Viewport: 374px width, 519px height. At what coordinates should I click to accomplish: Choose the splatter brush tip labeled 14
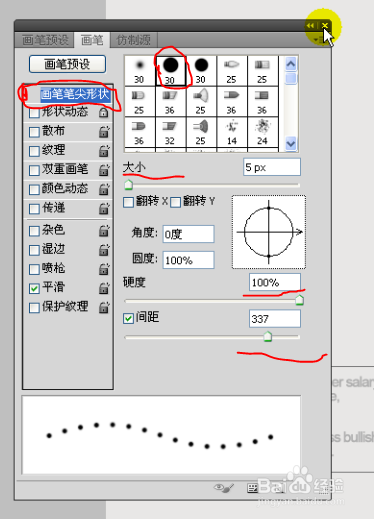click(232, 133)
